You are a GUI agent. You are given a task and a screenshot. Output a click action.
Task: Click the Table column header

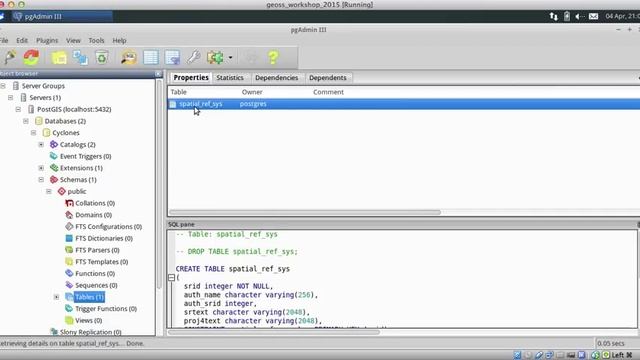click(178, 92)
